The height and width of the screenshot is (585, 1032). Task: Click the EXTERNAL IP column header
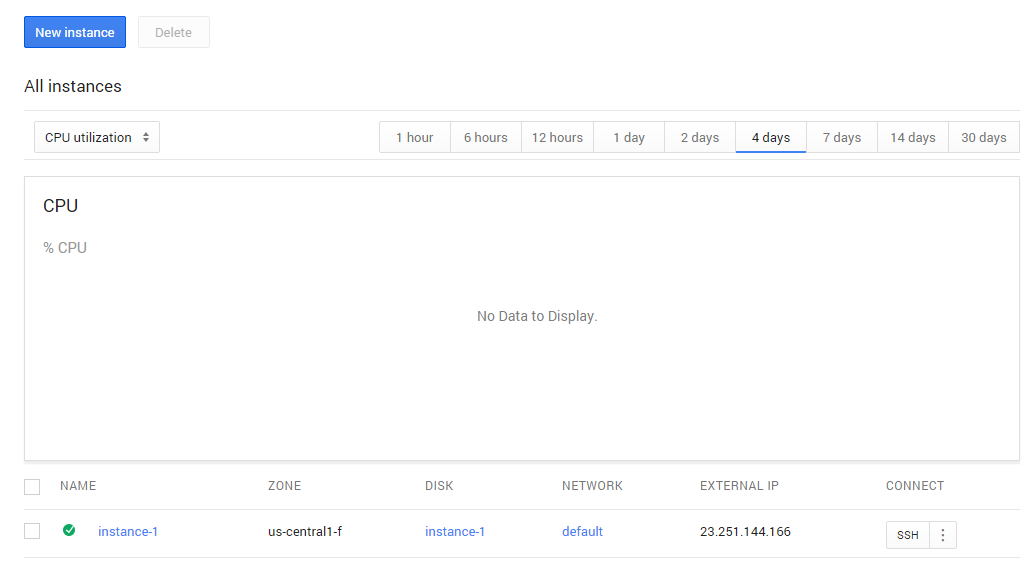click(x=739, y=486)
